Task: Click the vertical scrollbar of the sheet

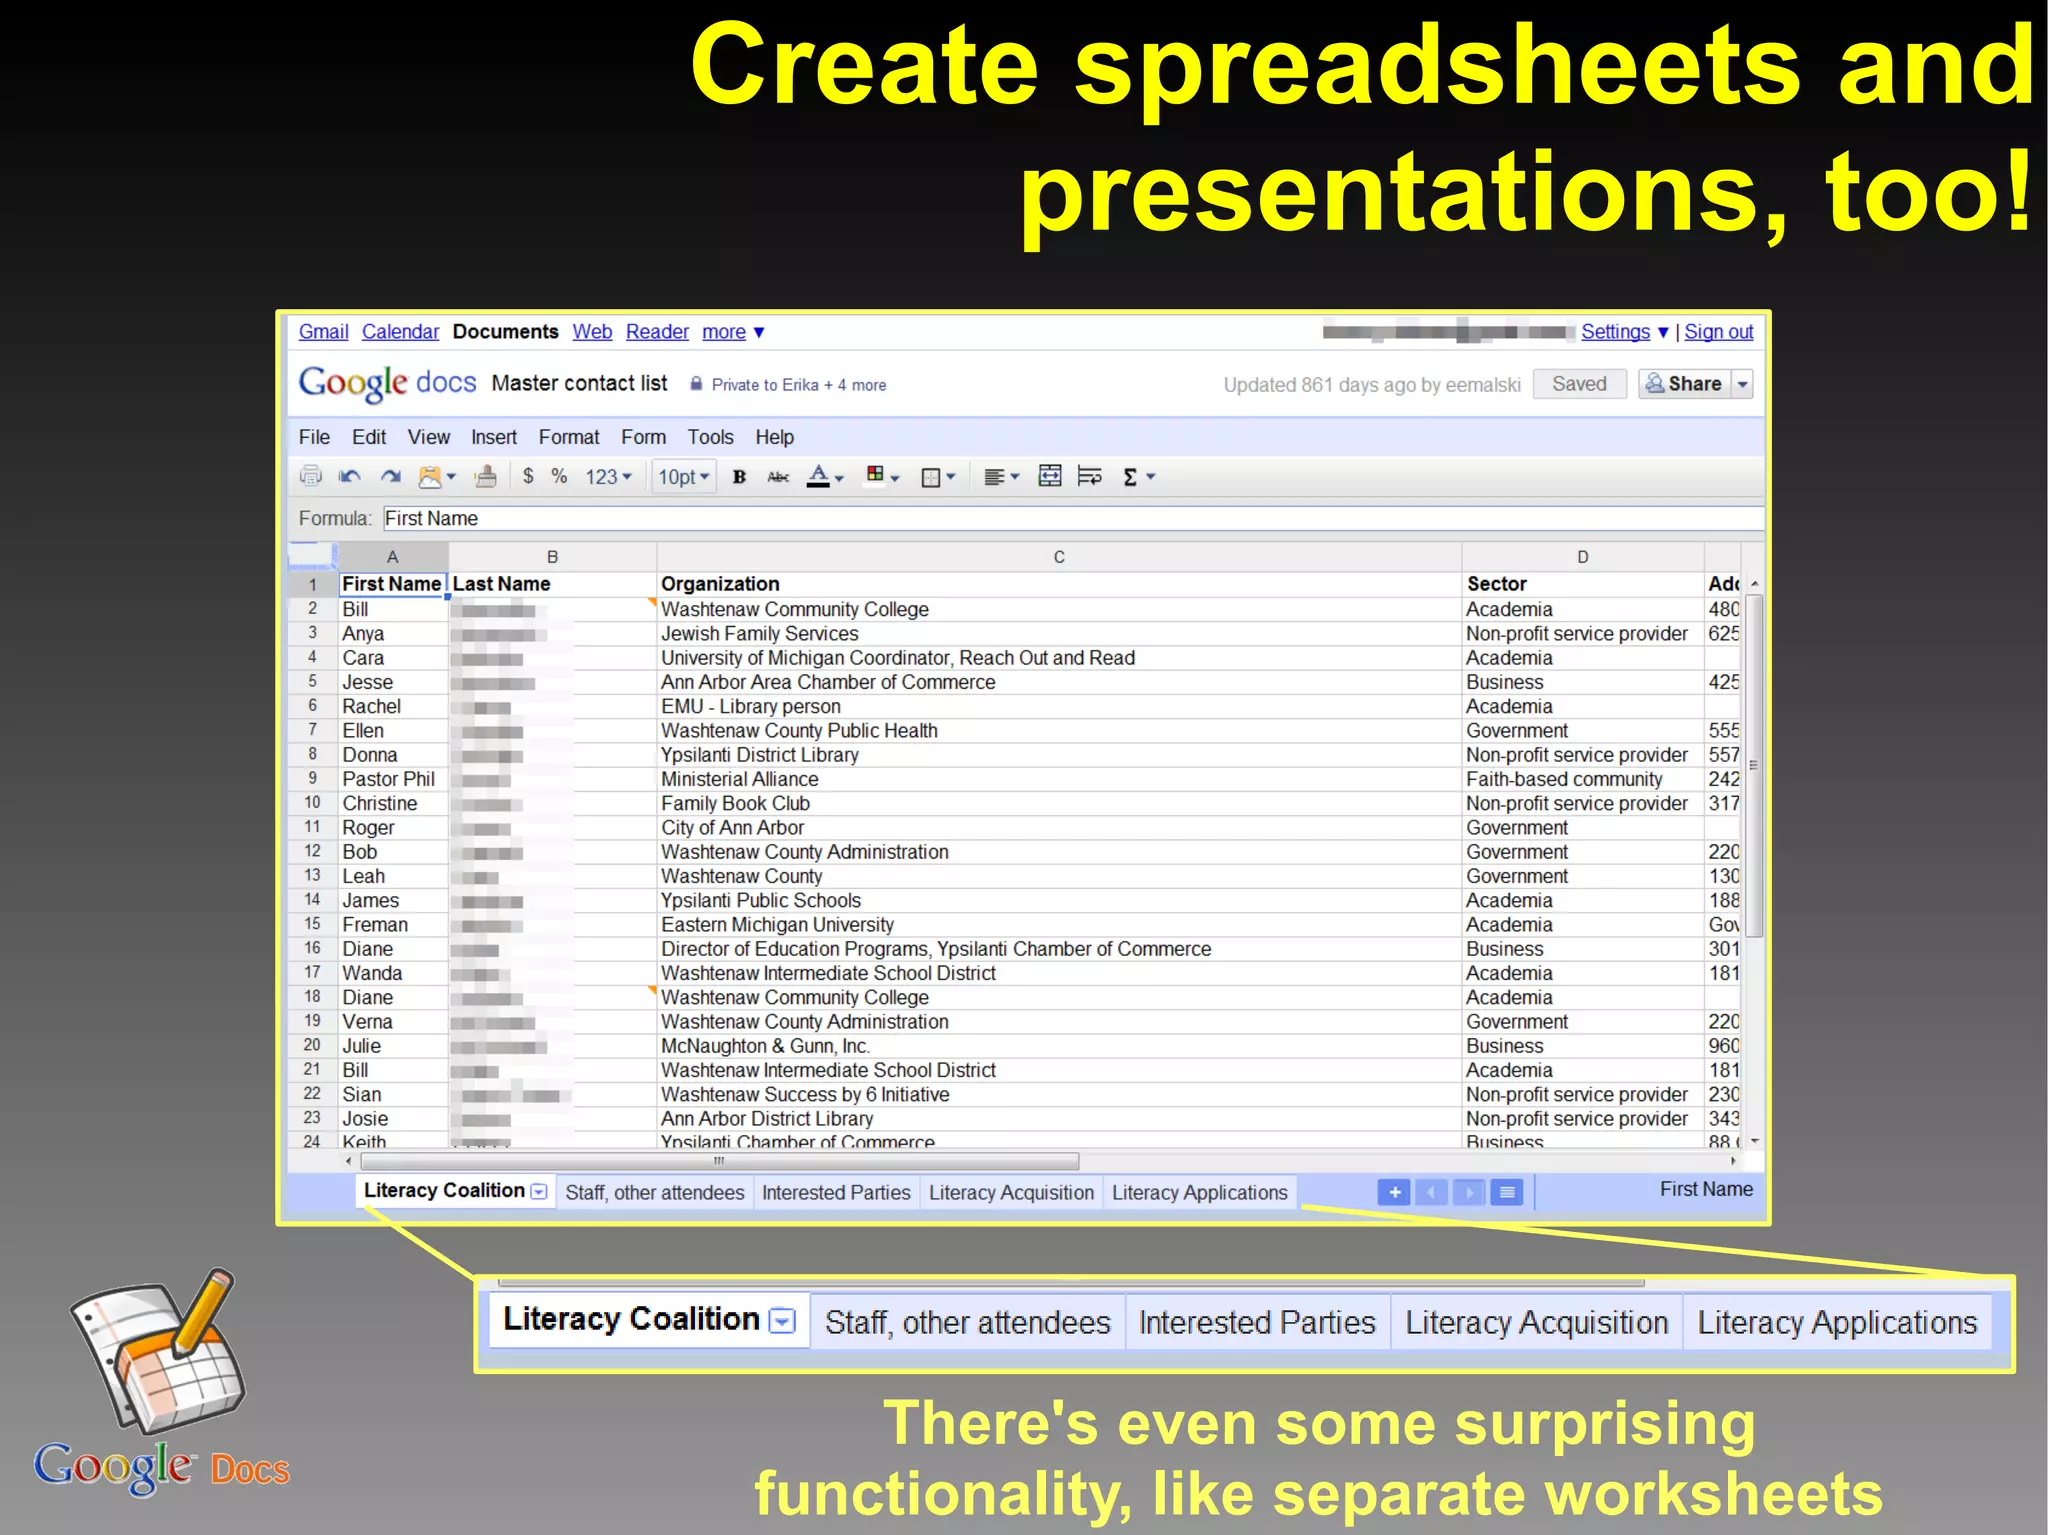Action: (x=1754, y=765)
